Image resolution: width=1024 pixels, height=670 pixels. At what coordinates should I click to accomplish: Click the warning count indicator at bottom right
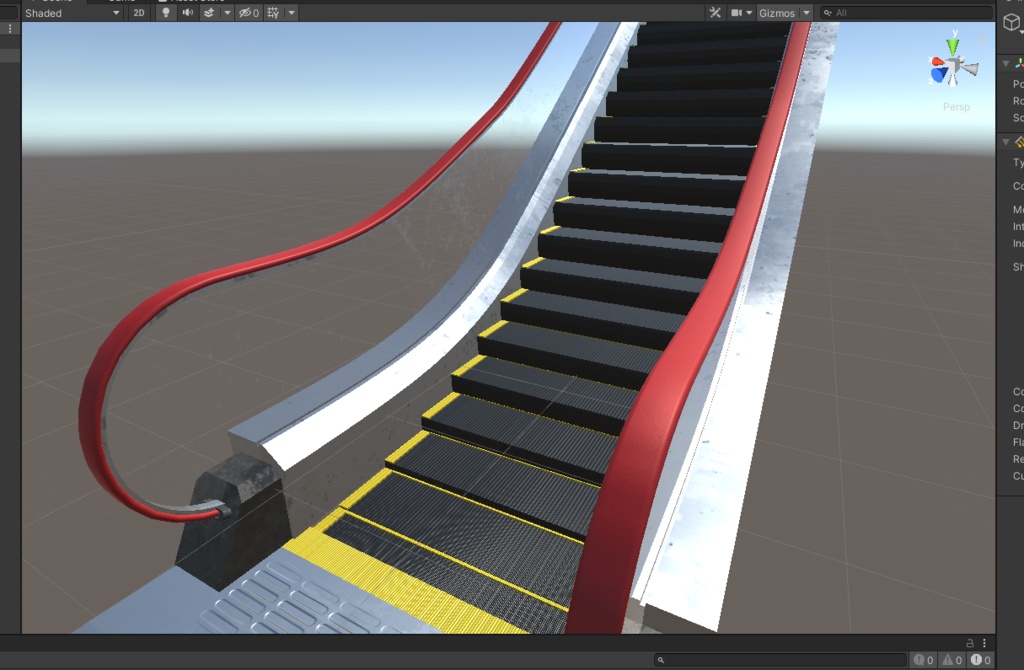point(951,660)
